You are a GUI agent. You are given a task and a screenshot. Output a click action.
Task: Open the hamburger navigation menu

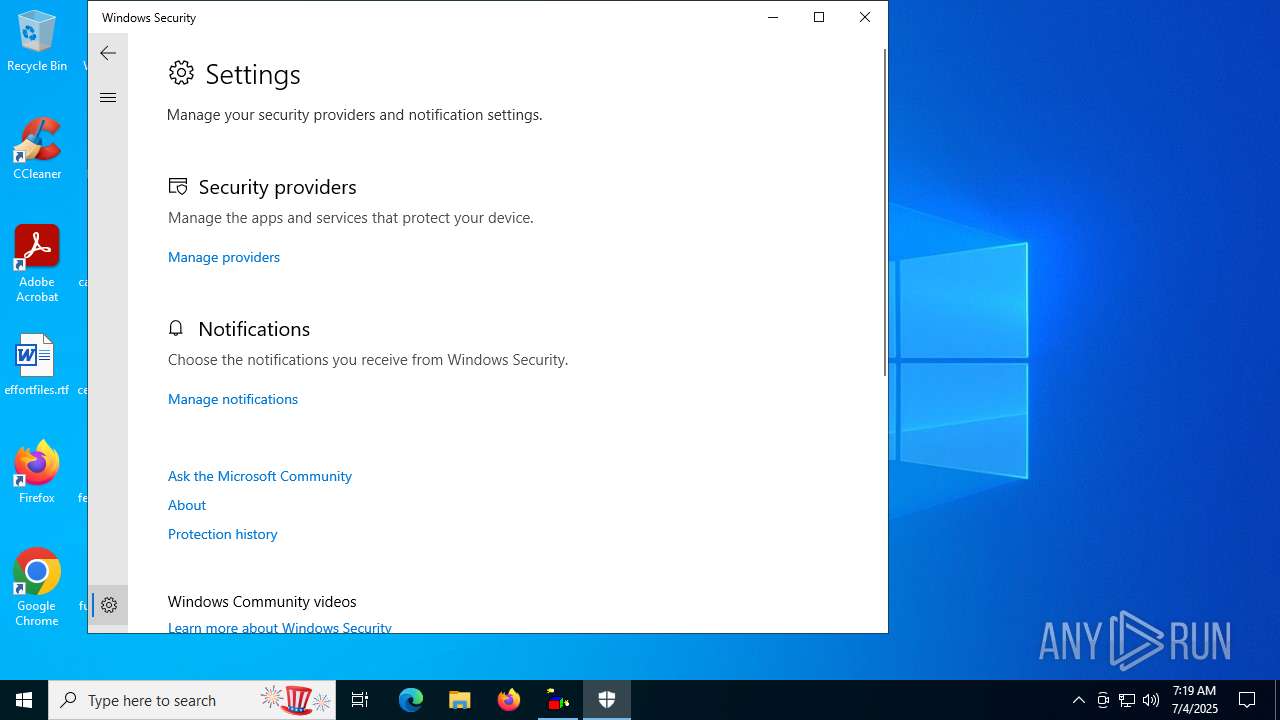tap(108, 97)
